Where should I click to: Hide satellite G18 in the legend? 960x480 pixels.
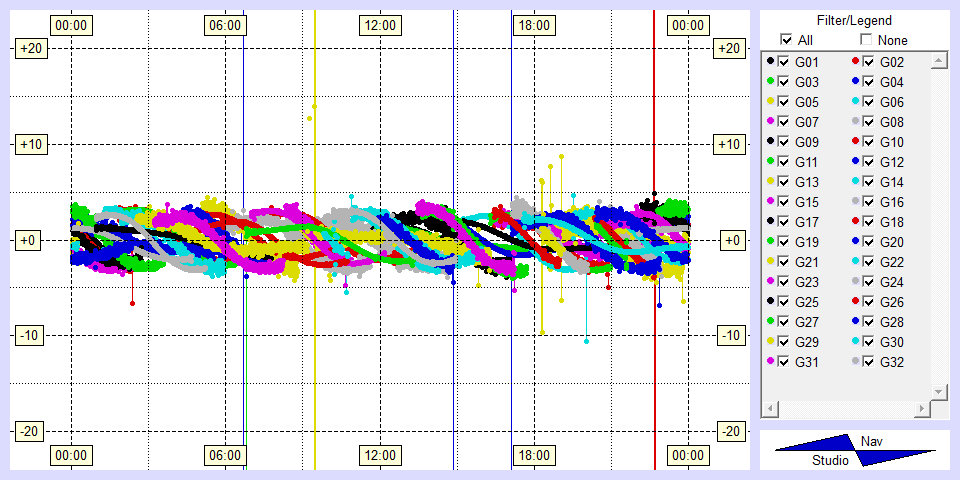coord(868,222)
